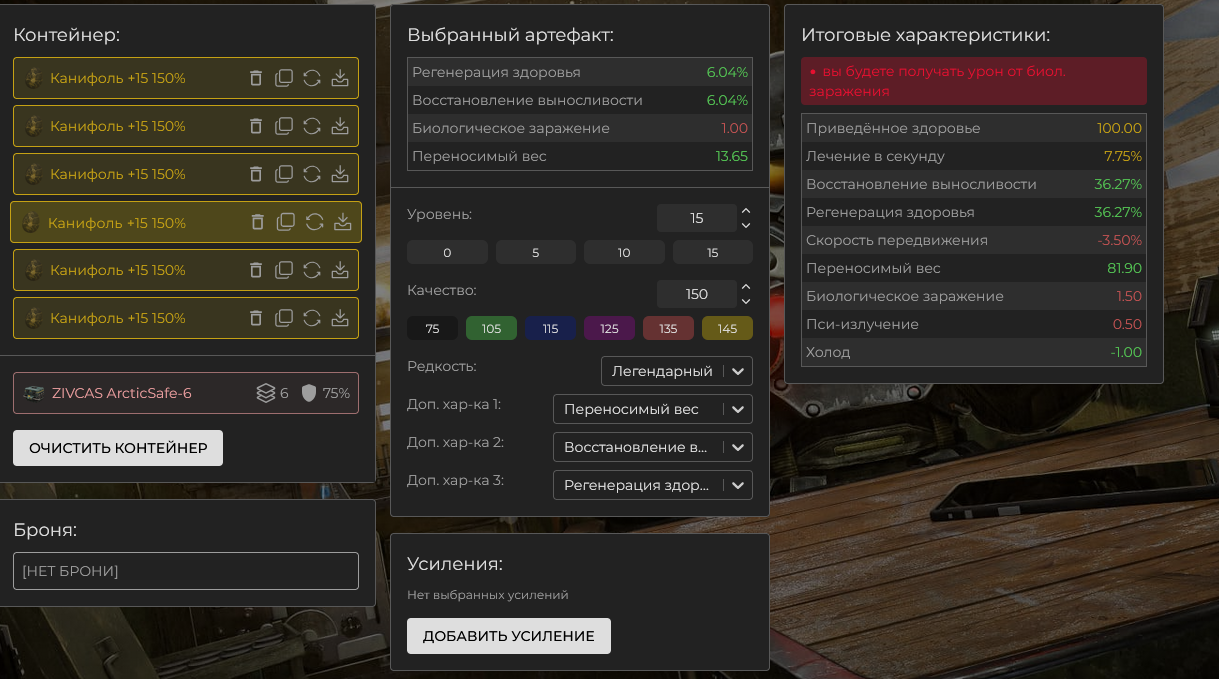Viewport: 1219px width, 679px height.
Task: Delete the last Канифоль artifact with its trash icon
Action: [256, 318]
